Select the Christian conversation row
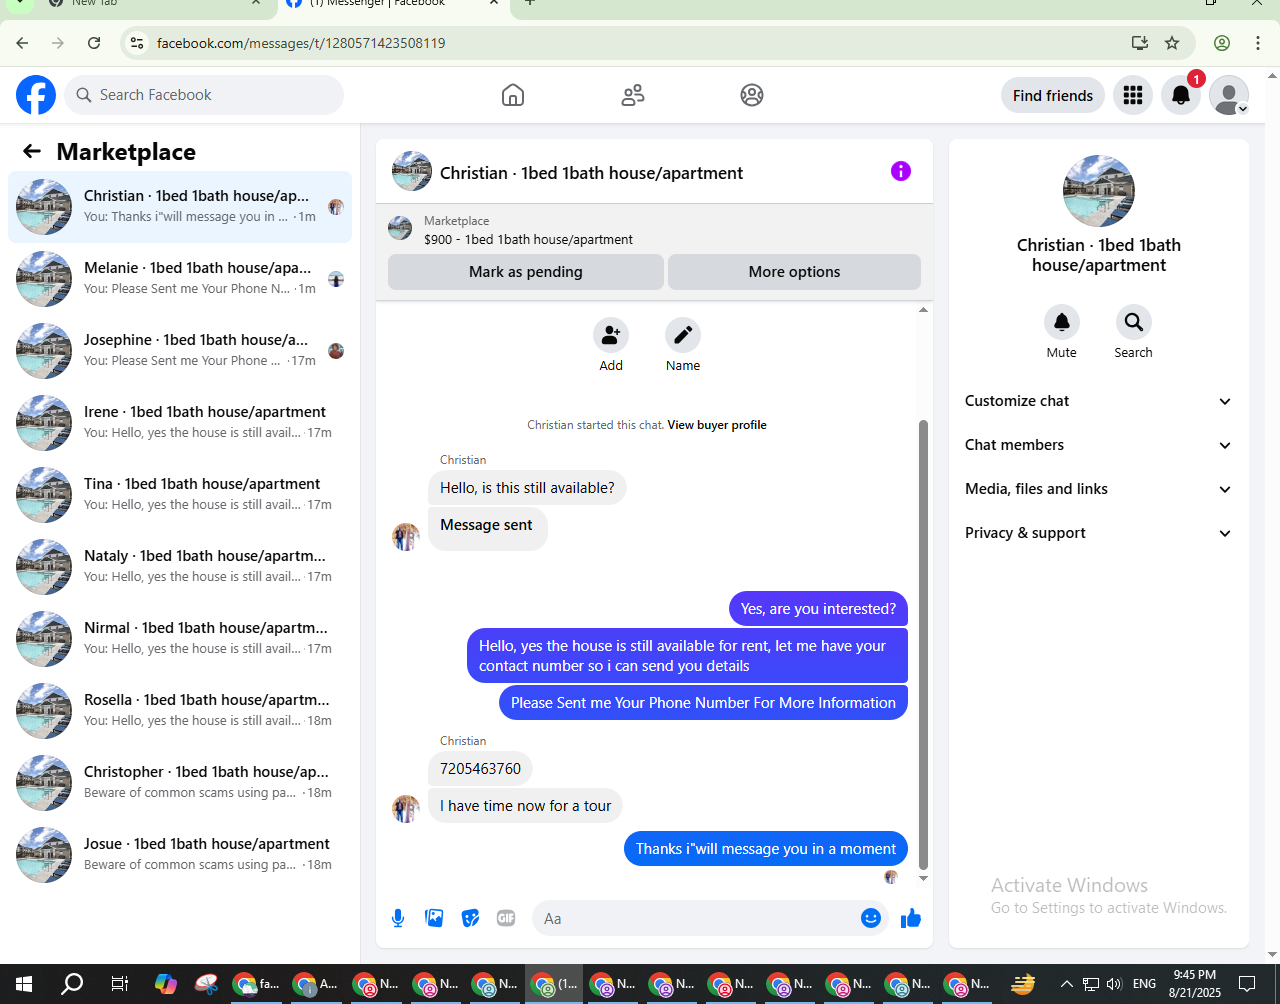The image size is (1280, 1004). pyautogui.click(x=180, y=207)
